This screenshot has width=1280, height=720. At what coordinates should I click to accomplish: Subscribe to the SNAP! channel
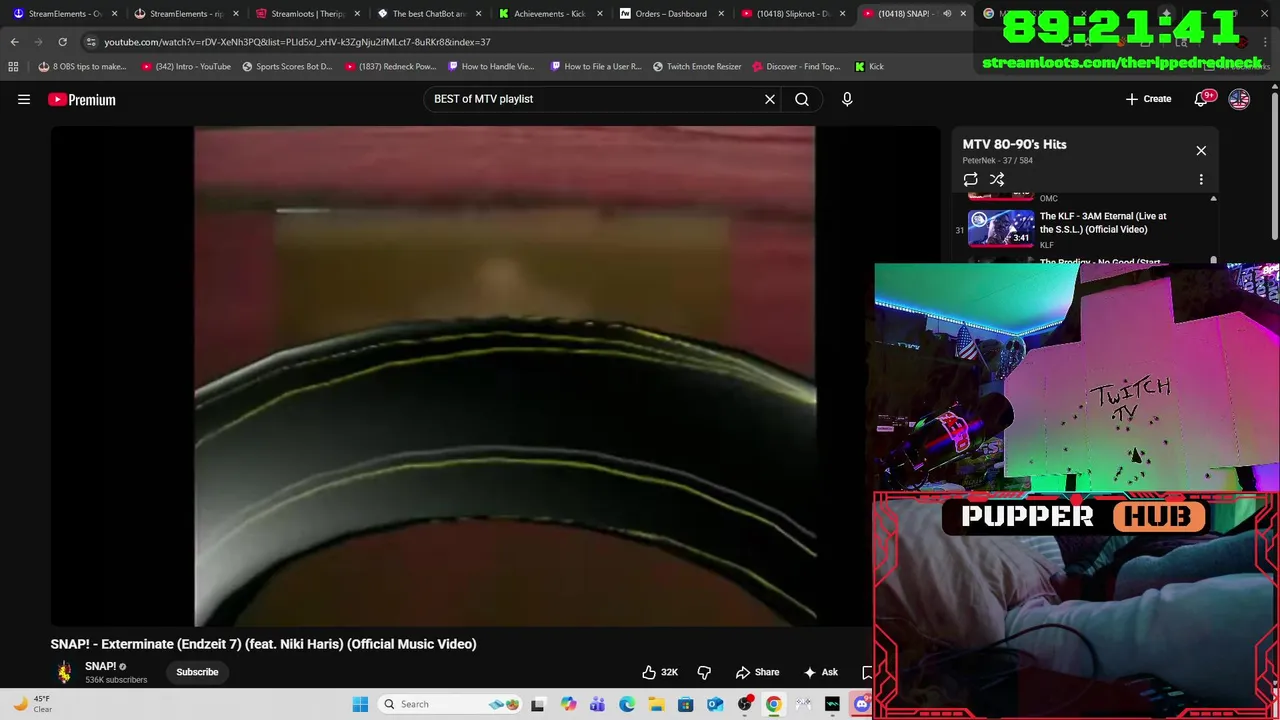click(197, 672)
